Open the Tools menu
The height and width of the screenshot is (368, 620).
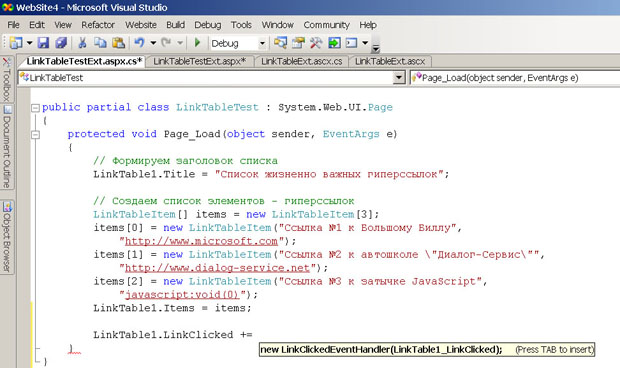pyautogui.click(x=241, y=25)
